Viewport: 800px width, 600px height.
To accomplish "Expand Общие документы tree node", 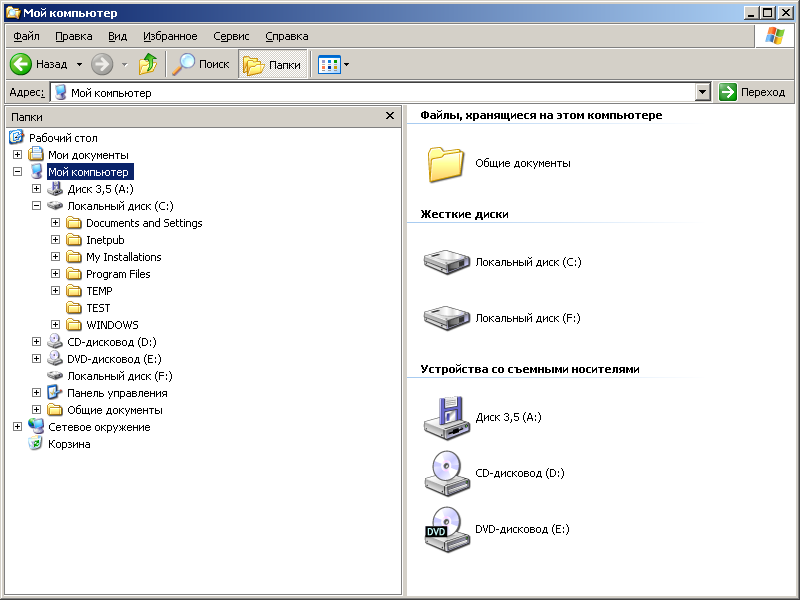I will click(x=36, y=410).
